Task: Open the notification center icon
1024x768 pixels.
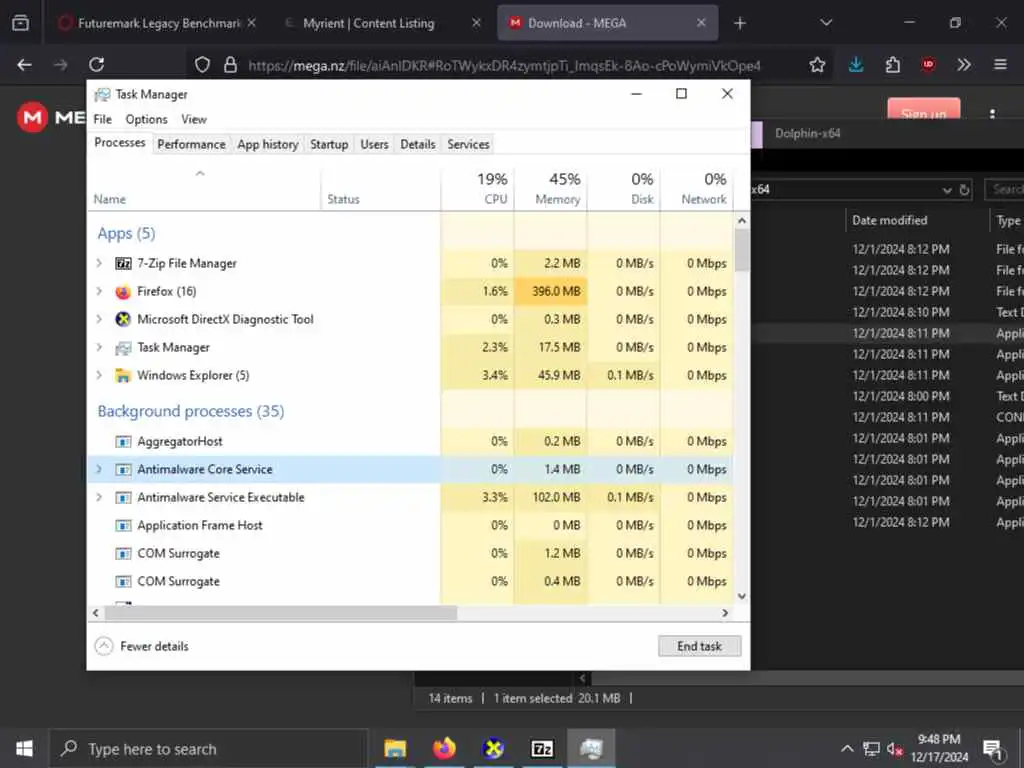Action: point(993,749)
